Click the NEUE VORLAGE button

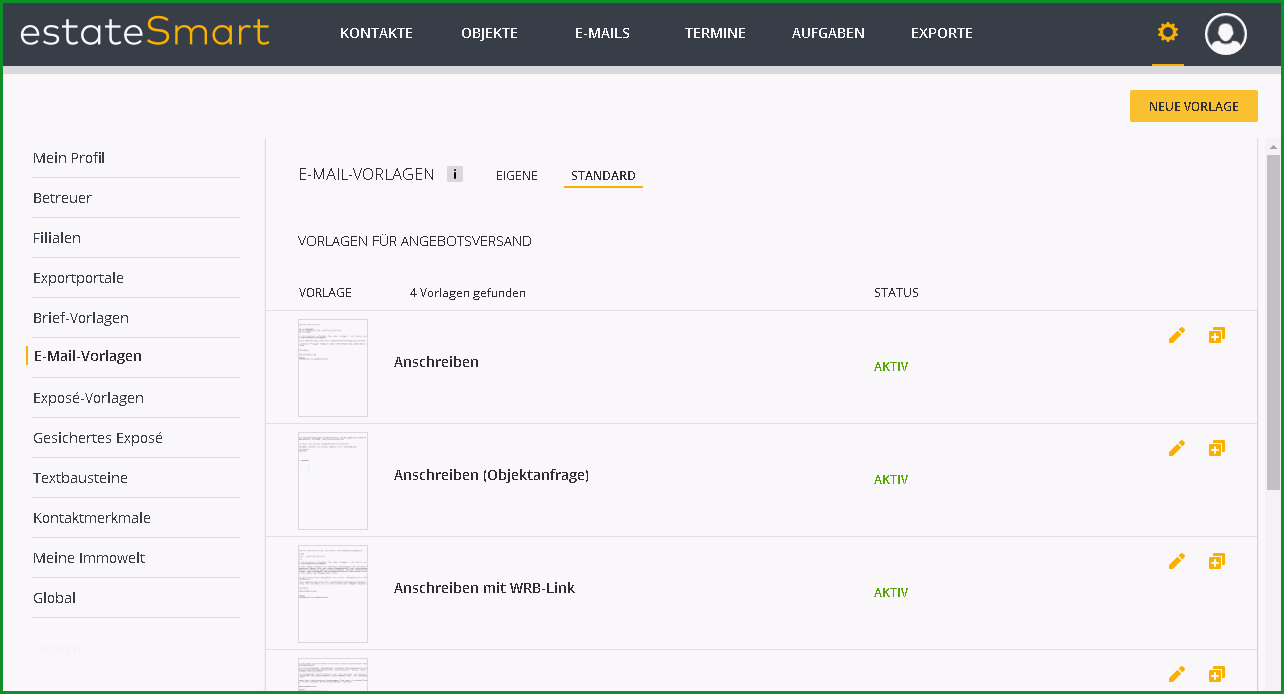[1193, 106]
